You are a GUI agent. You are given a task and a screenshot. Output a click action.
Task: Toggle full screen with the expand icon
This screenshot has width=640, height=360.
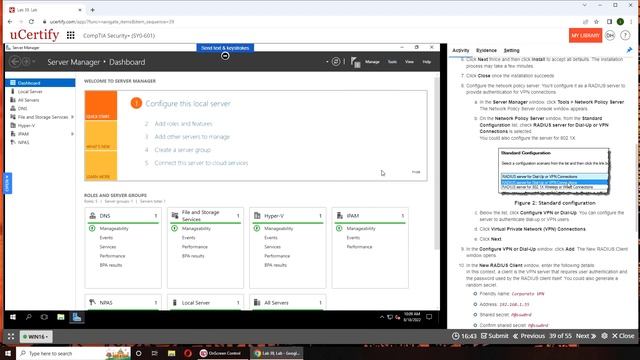click(x=11, y=336)
